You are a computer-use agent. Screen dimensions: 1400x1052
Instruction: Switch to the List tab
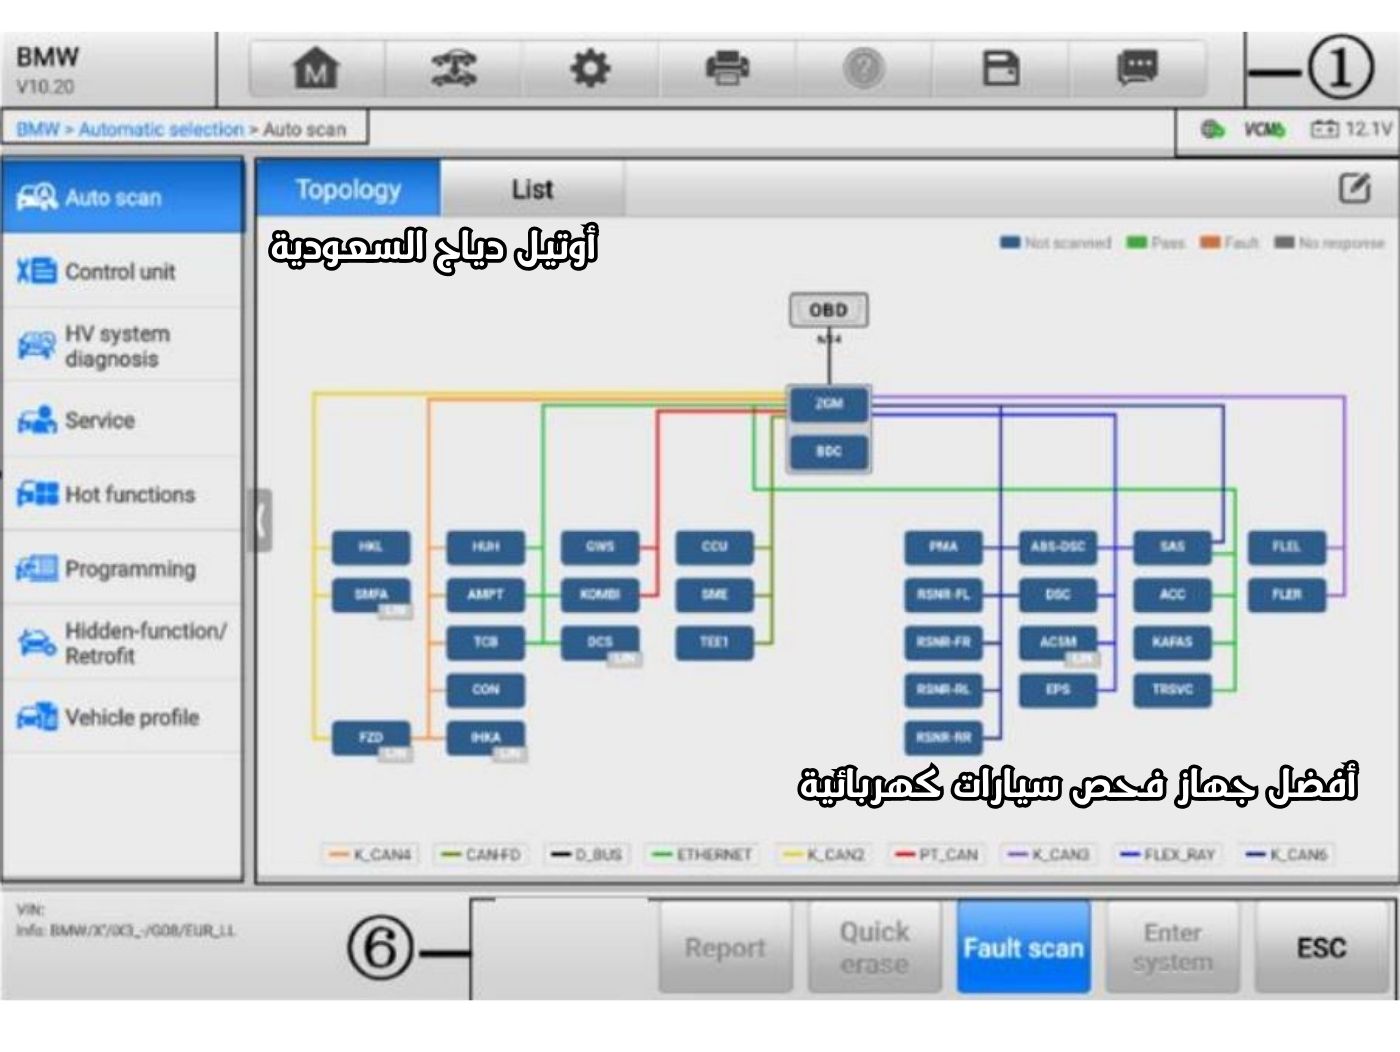pos(532,189)
